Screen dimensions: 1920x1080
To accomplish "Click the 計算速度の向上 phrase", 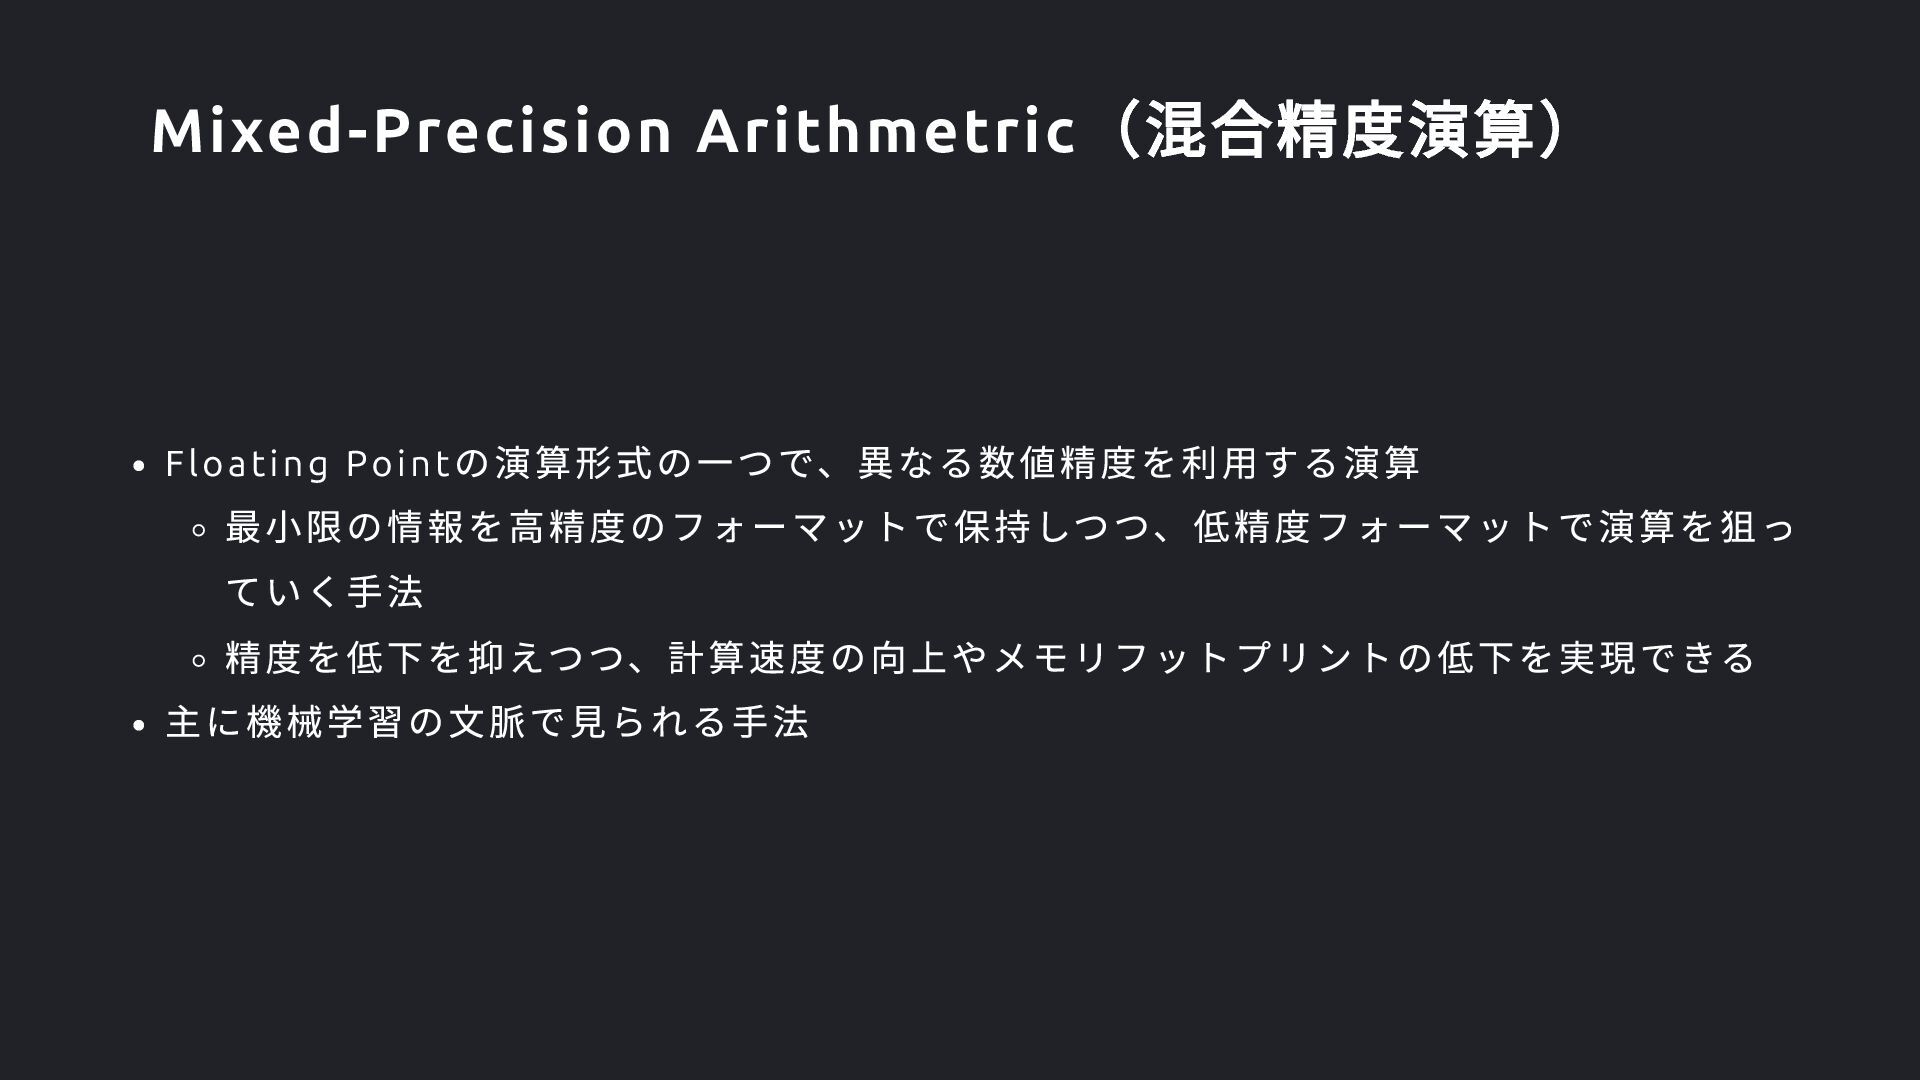I will coord(809,657).
